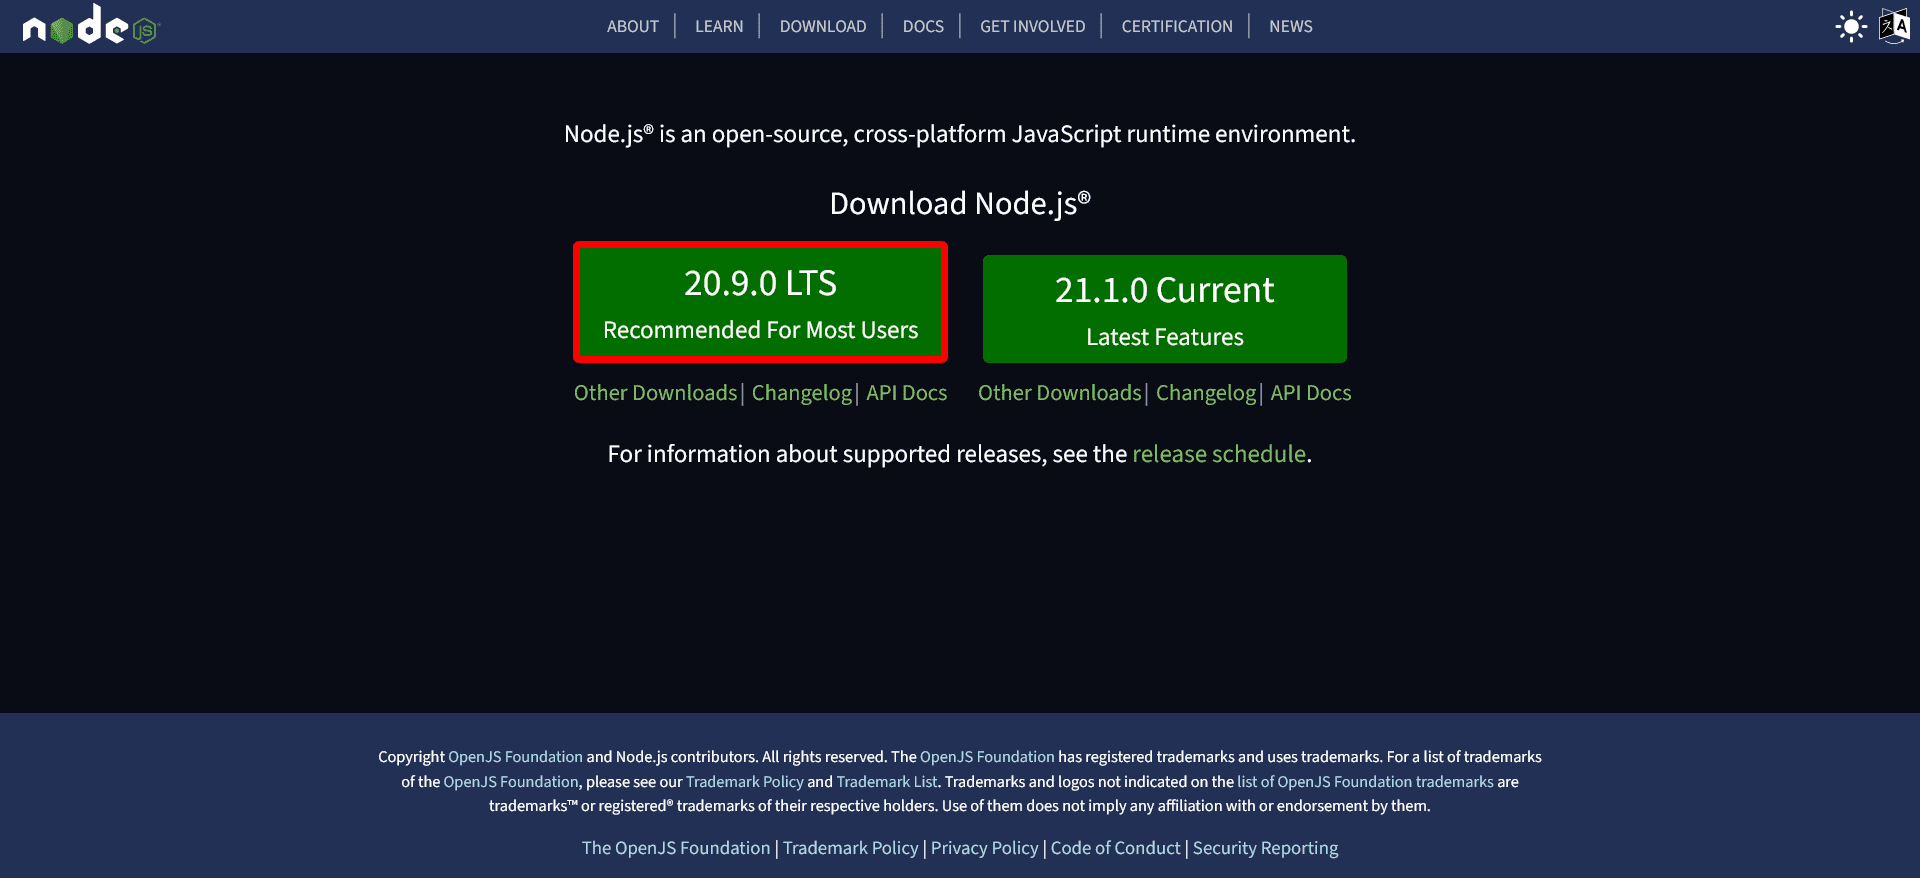Image resolution: width=1920 pixels, height=878 pixels.
Task: Open the DOWNLOAD nav item
Action: 823,26
